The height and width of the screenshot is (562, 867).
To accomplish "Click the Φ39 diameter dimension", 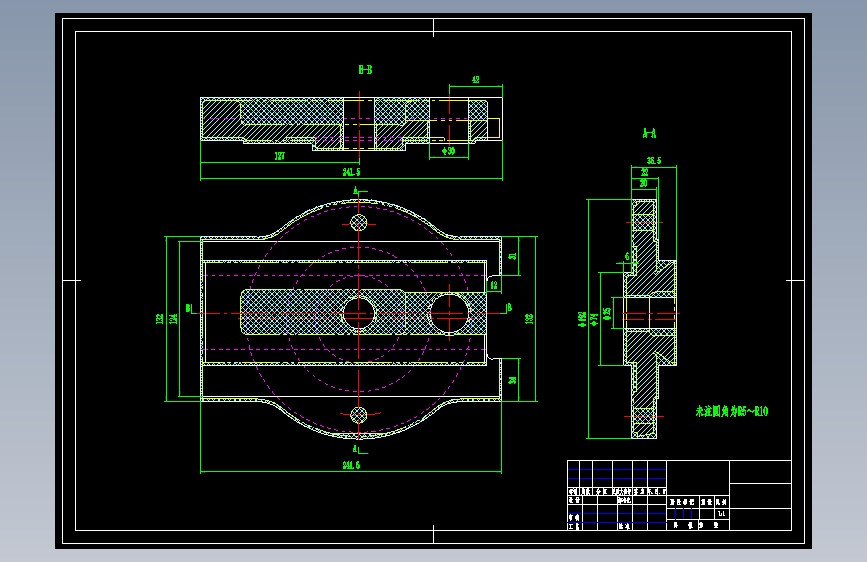I will tap(448, 151).
